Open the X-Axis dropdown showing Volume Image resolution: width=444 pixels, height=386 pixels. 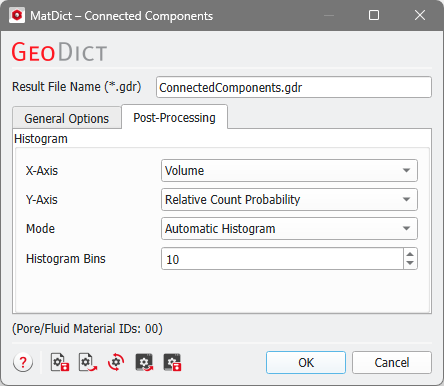click(289, 170)
